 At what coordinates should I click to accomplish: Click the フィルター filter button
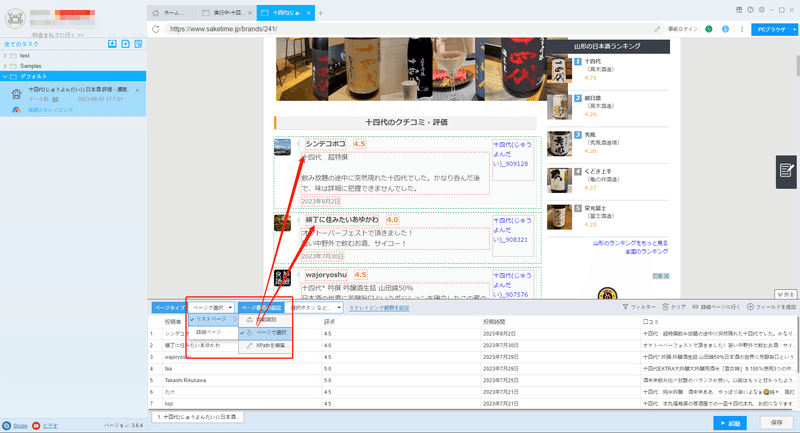pos(639,307)
